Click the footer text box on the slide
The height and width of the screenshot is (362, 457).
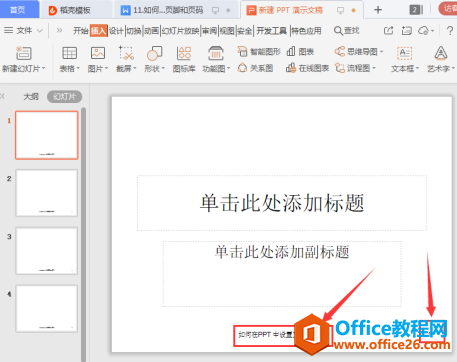[283, 336]
